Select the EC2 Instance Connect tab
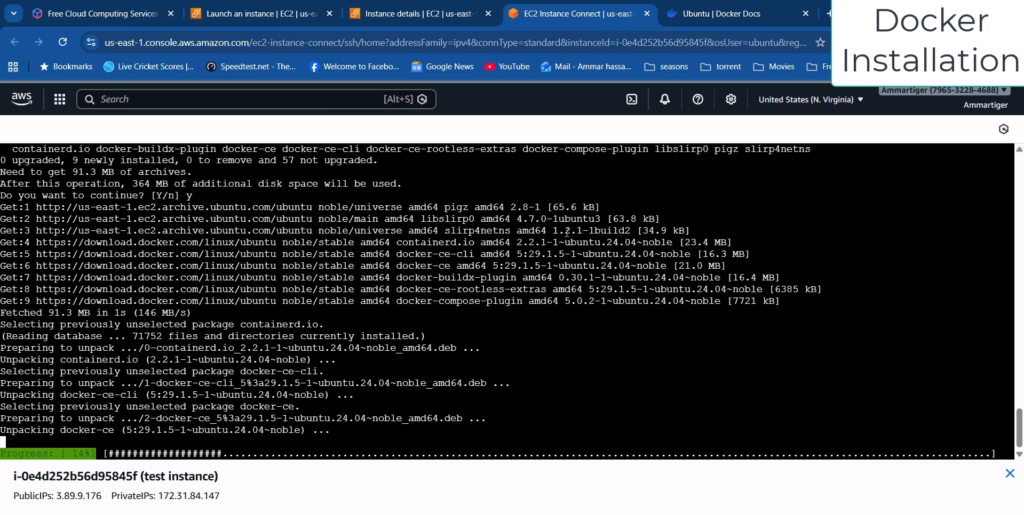The image size is (1024, 515). coord(580,13)
